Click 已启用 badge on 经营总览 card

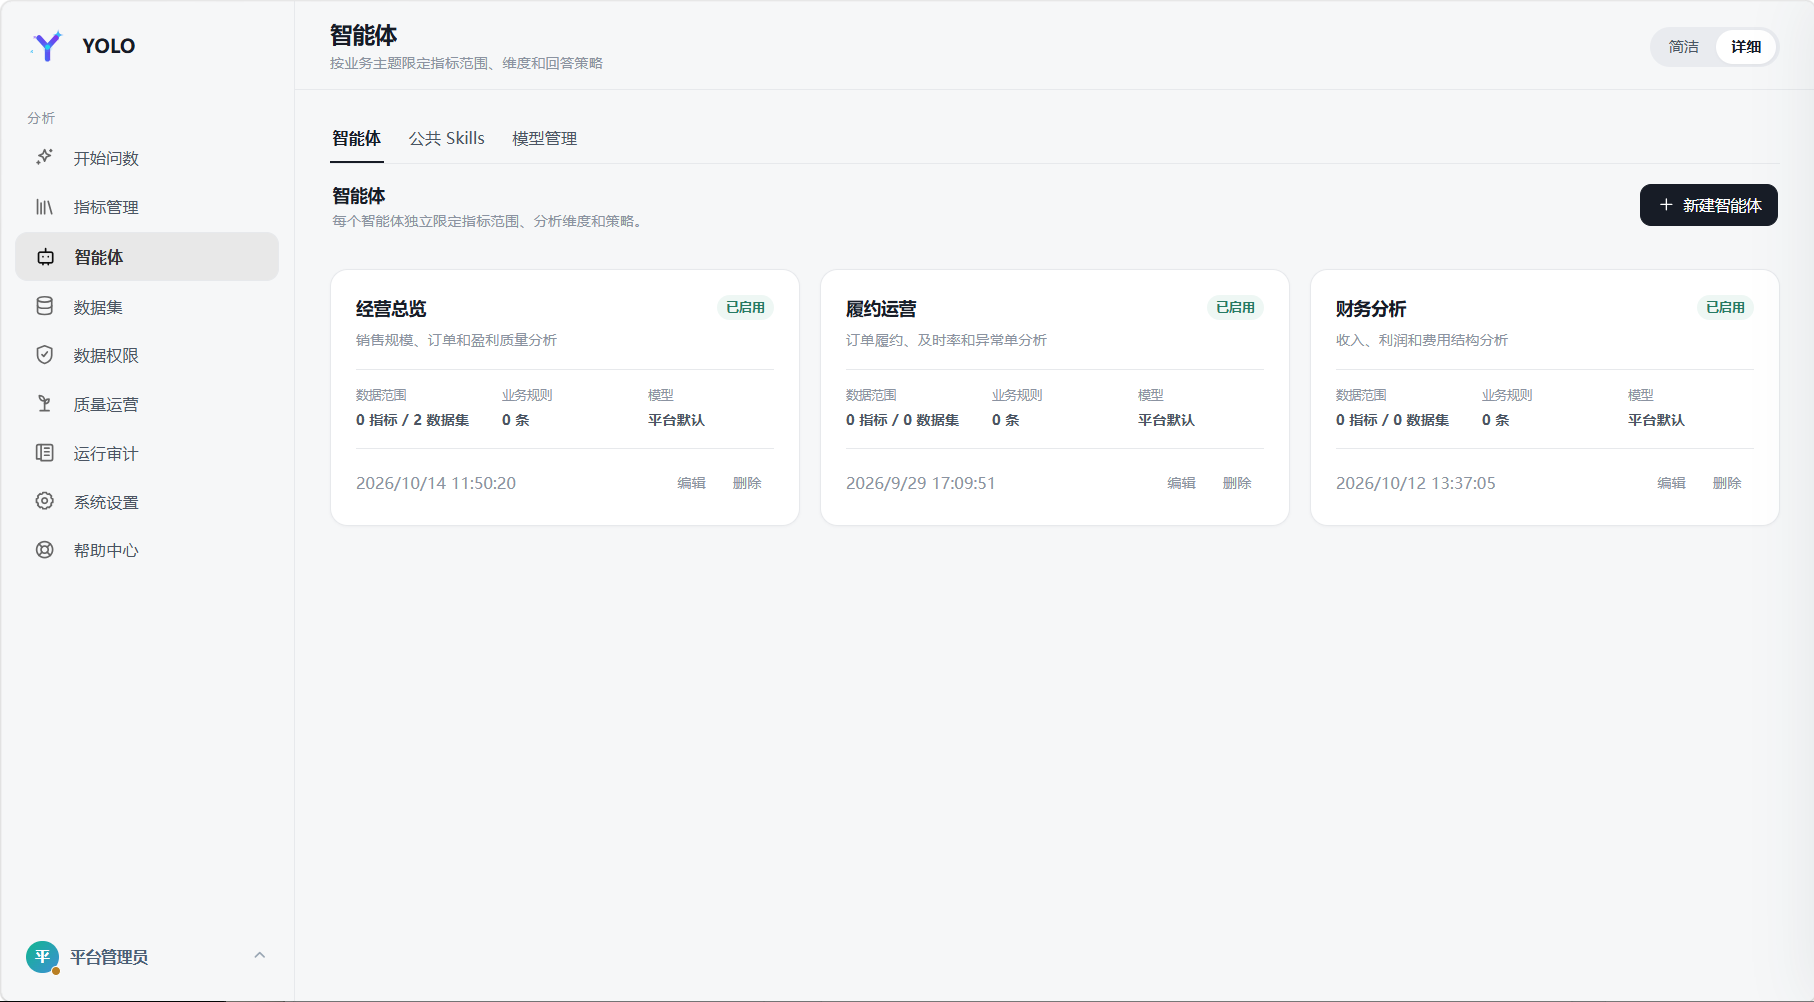745,307
